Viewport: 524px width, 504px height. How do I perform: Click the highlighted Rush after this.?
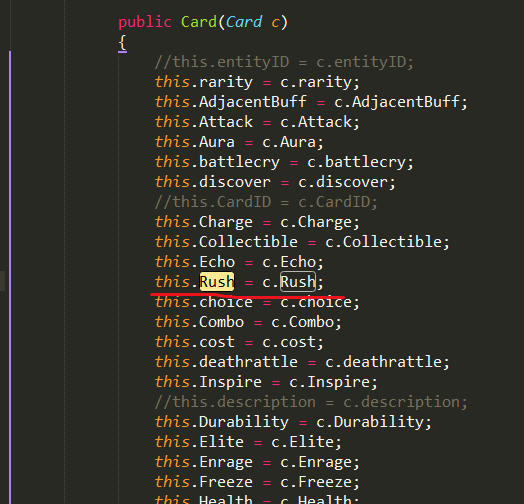[x=217, y=282]
